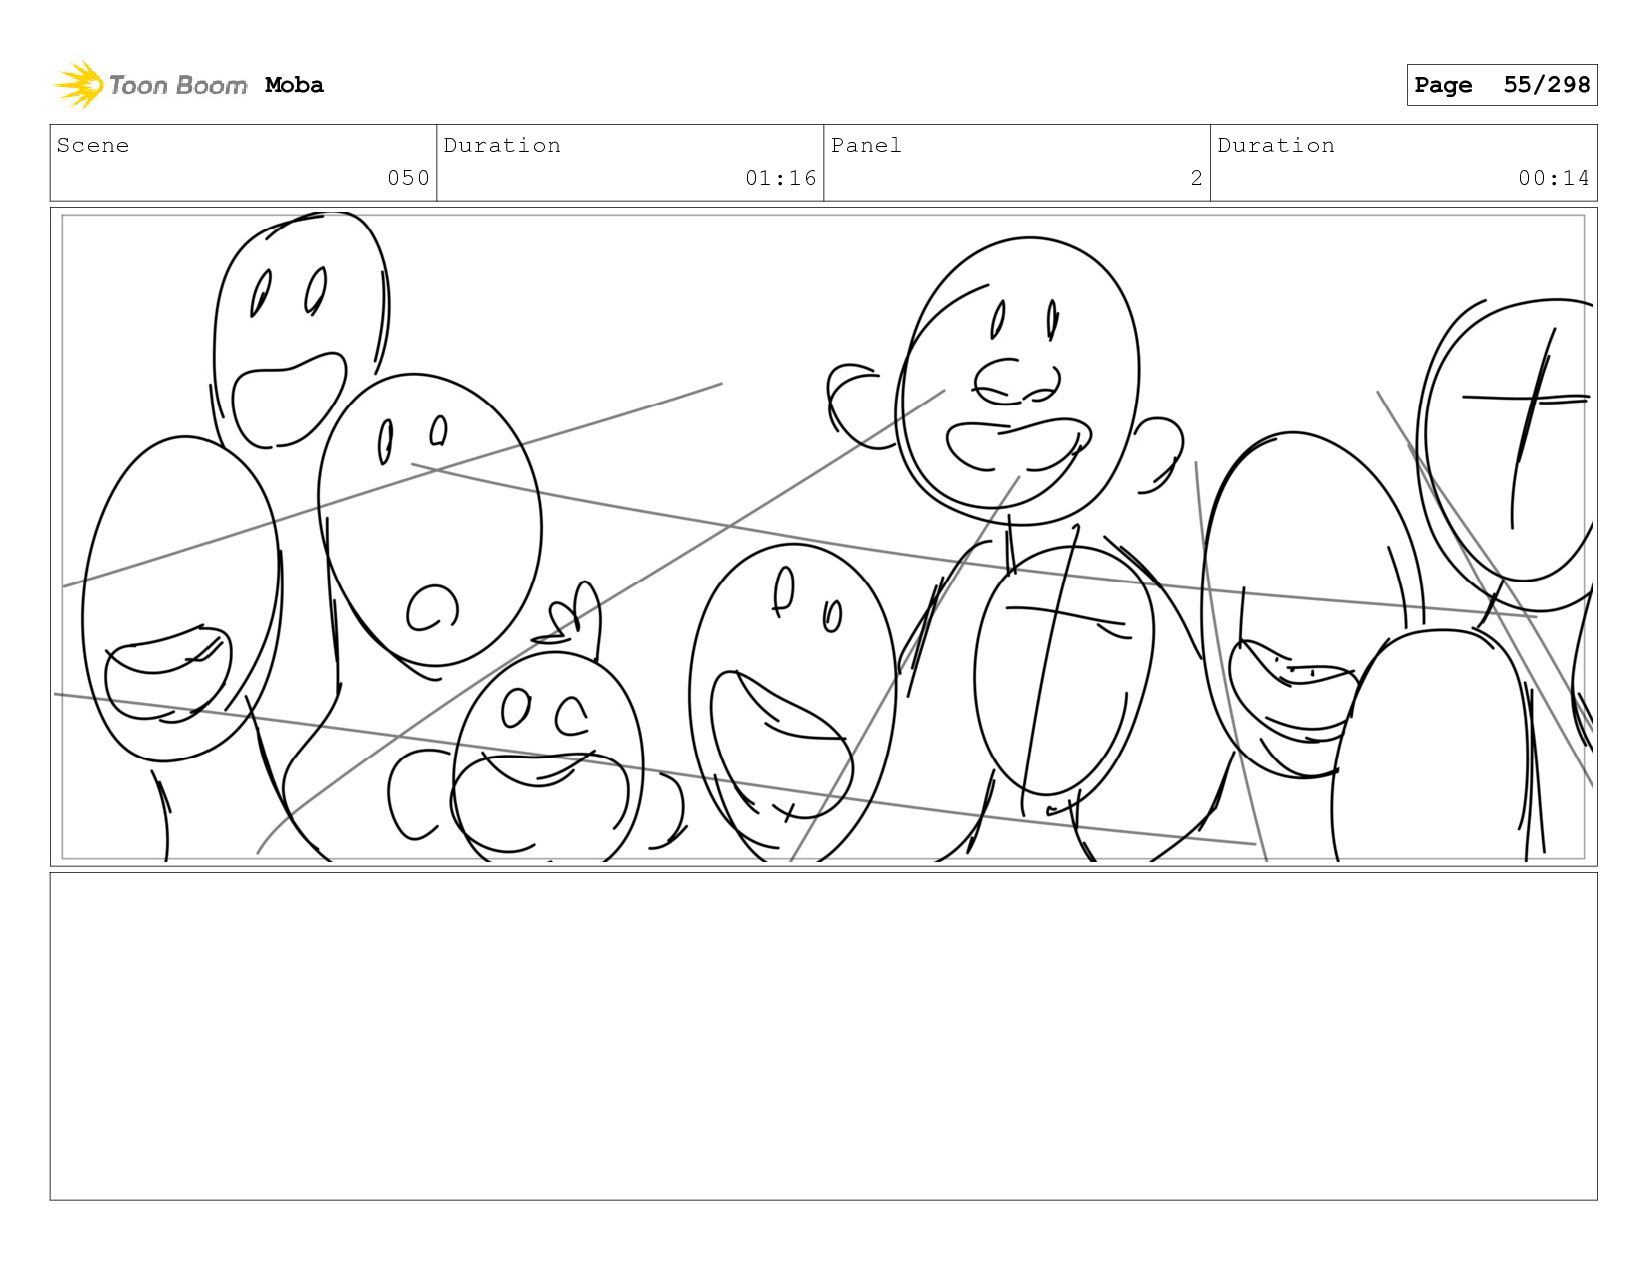
Task: Click the Toon Boom starburst logo icon
Action: tap(78, 85)
